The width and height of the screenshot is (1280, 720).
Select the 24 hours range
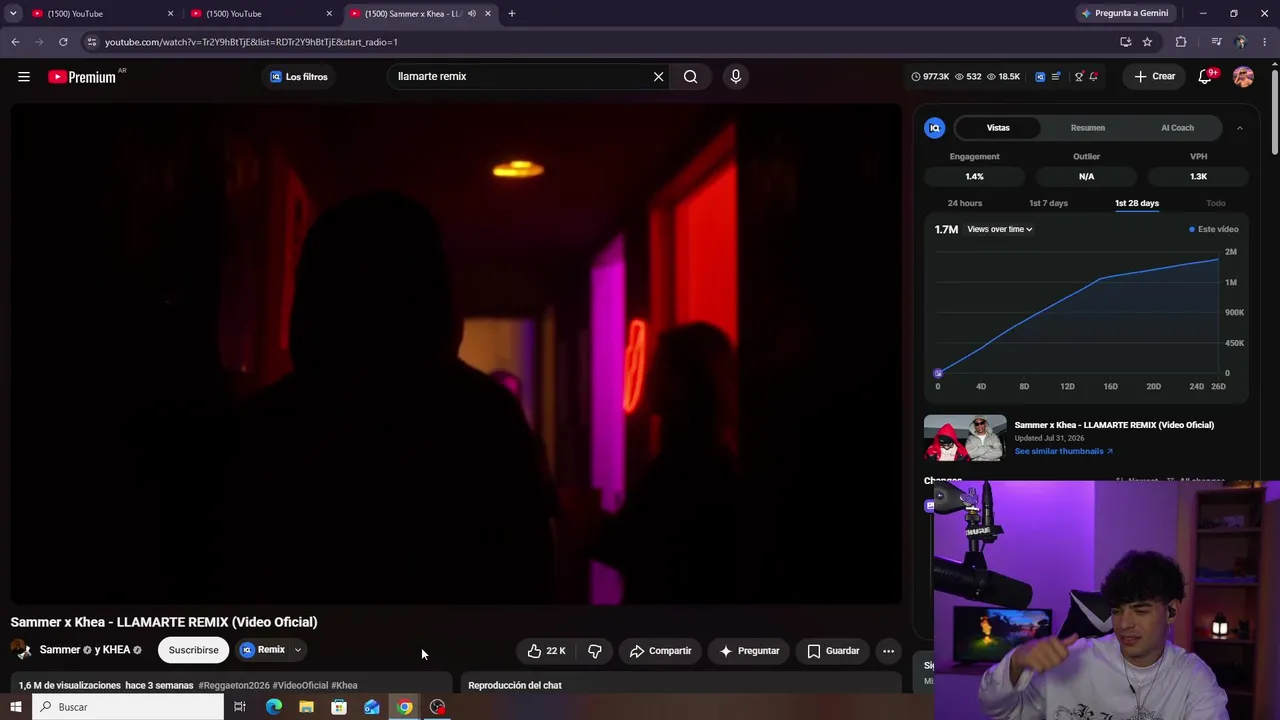(965, 203)
